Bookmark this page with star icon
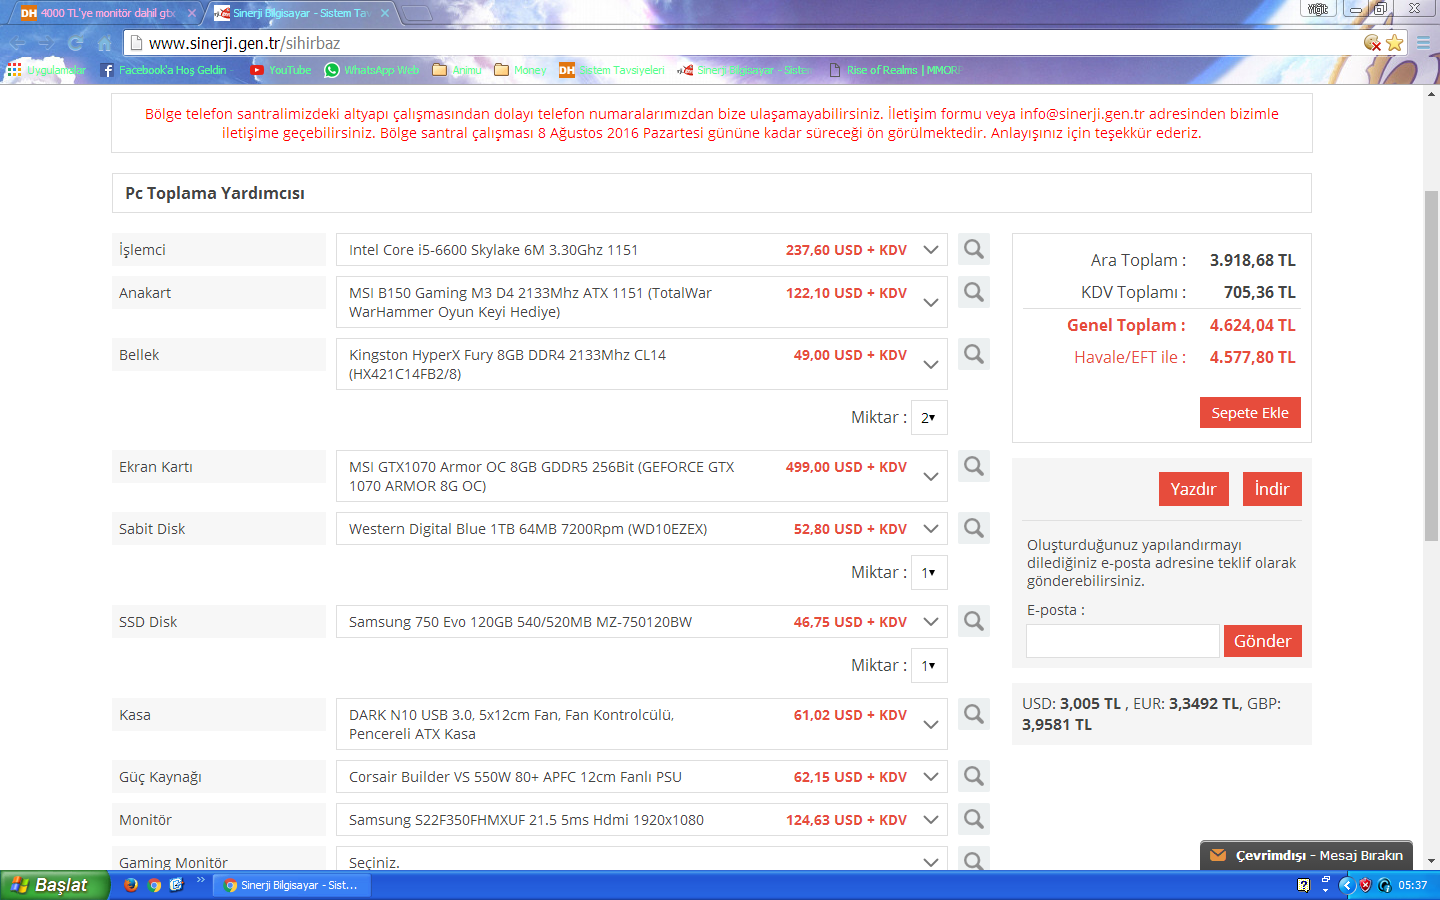Viewport: 1440px width, 900px height. click(x=1394, y=43)
